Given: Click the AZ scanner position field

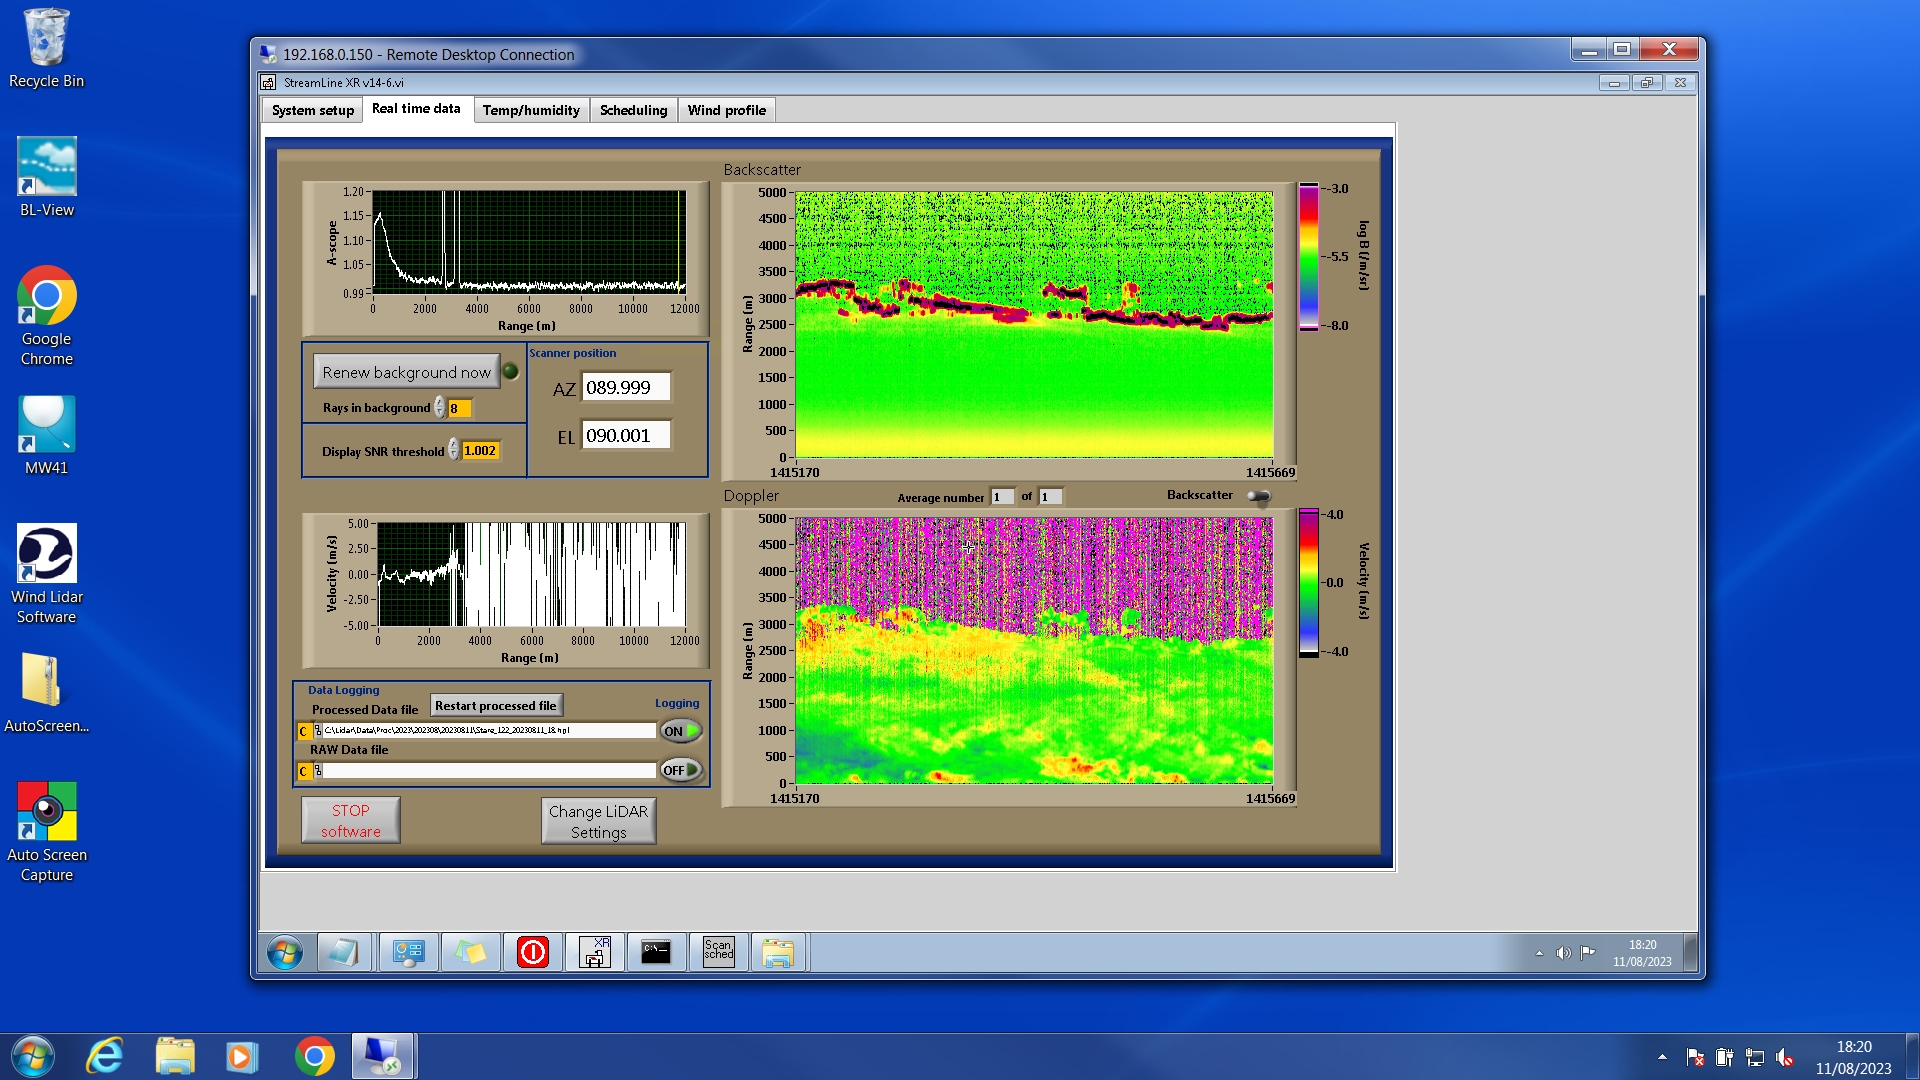Looking at the screenshot, I should point(626,388).
